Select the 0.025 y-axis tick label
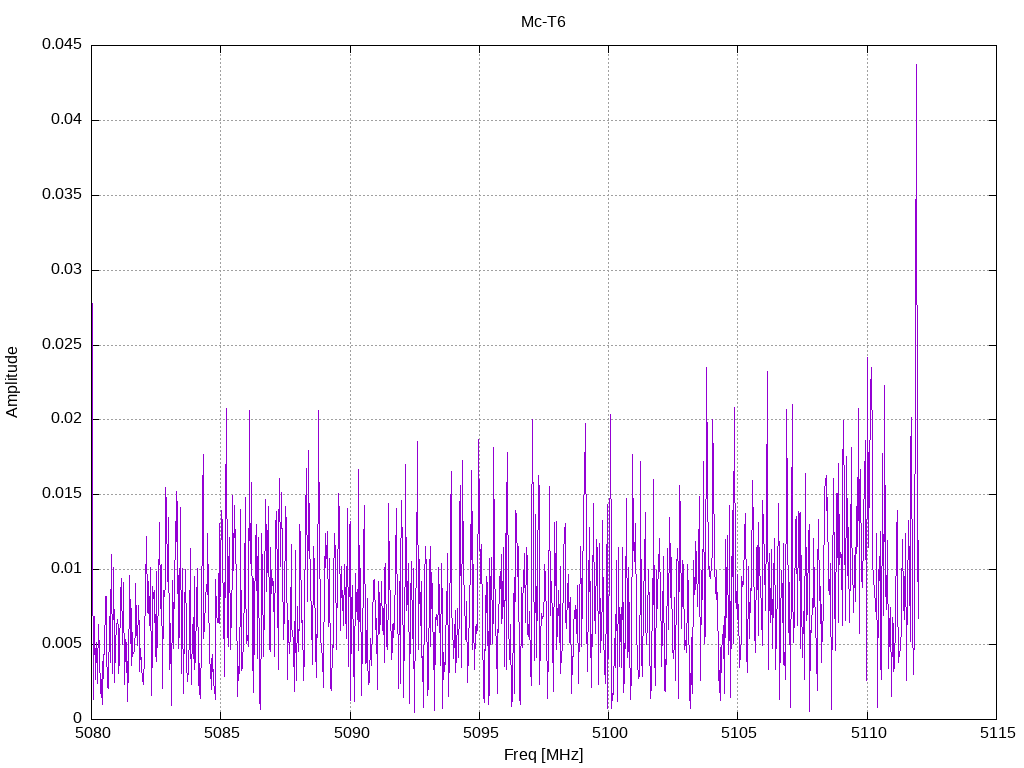1024x768 pixels. tap(61, 345)
